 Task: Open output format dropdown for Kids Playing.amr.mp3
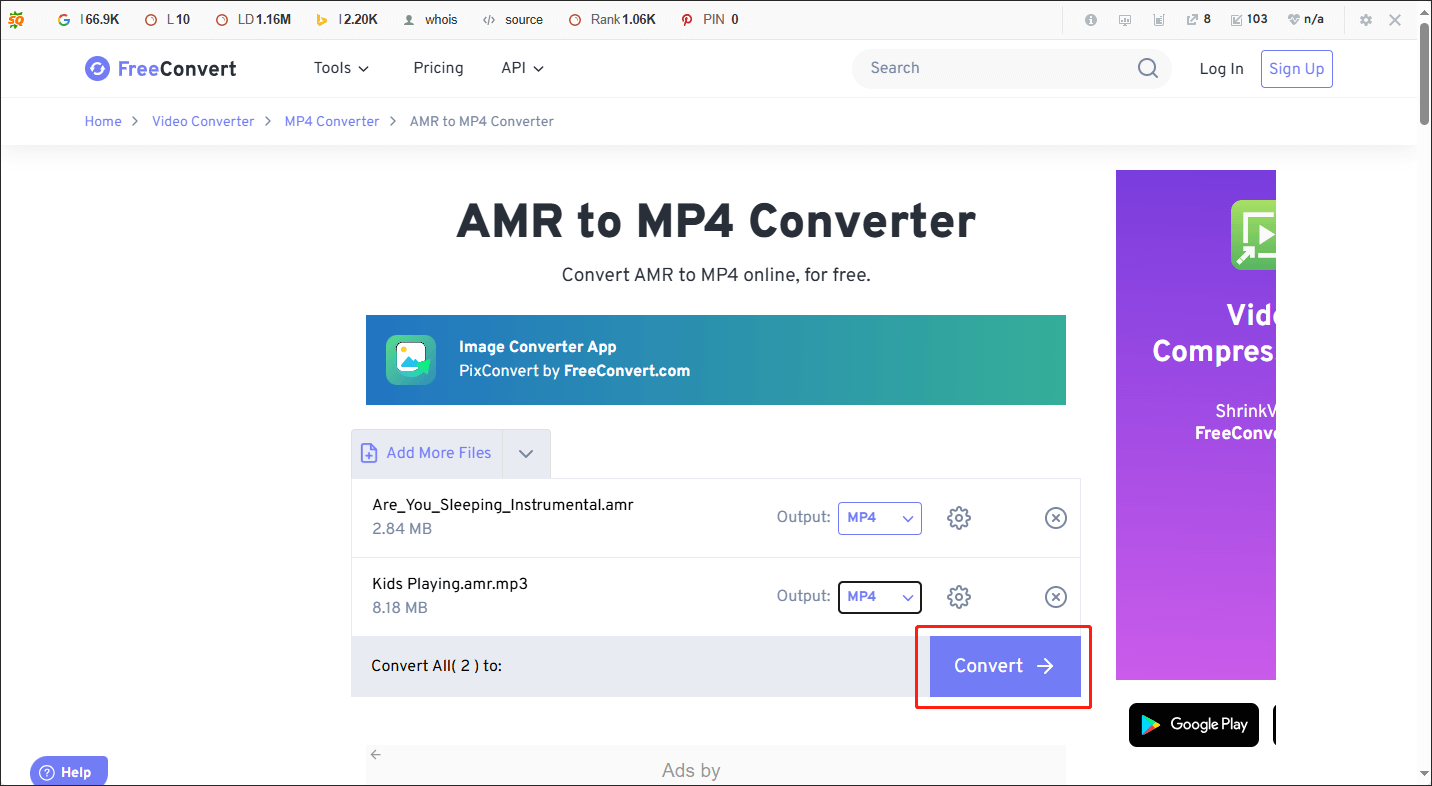pos(879,597)
